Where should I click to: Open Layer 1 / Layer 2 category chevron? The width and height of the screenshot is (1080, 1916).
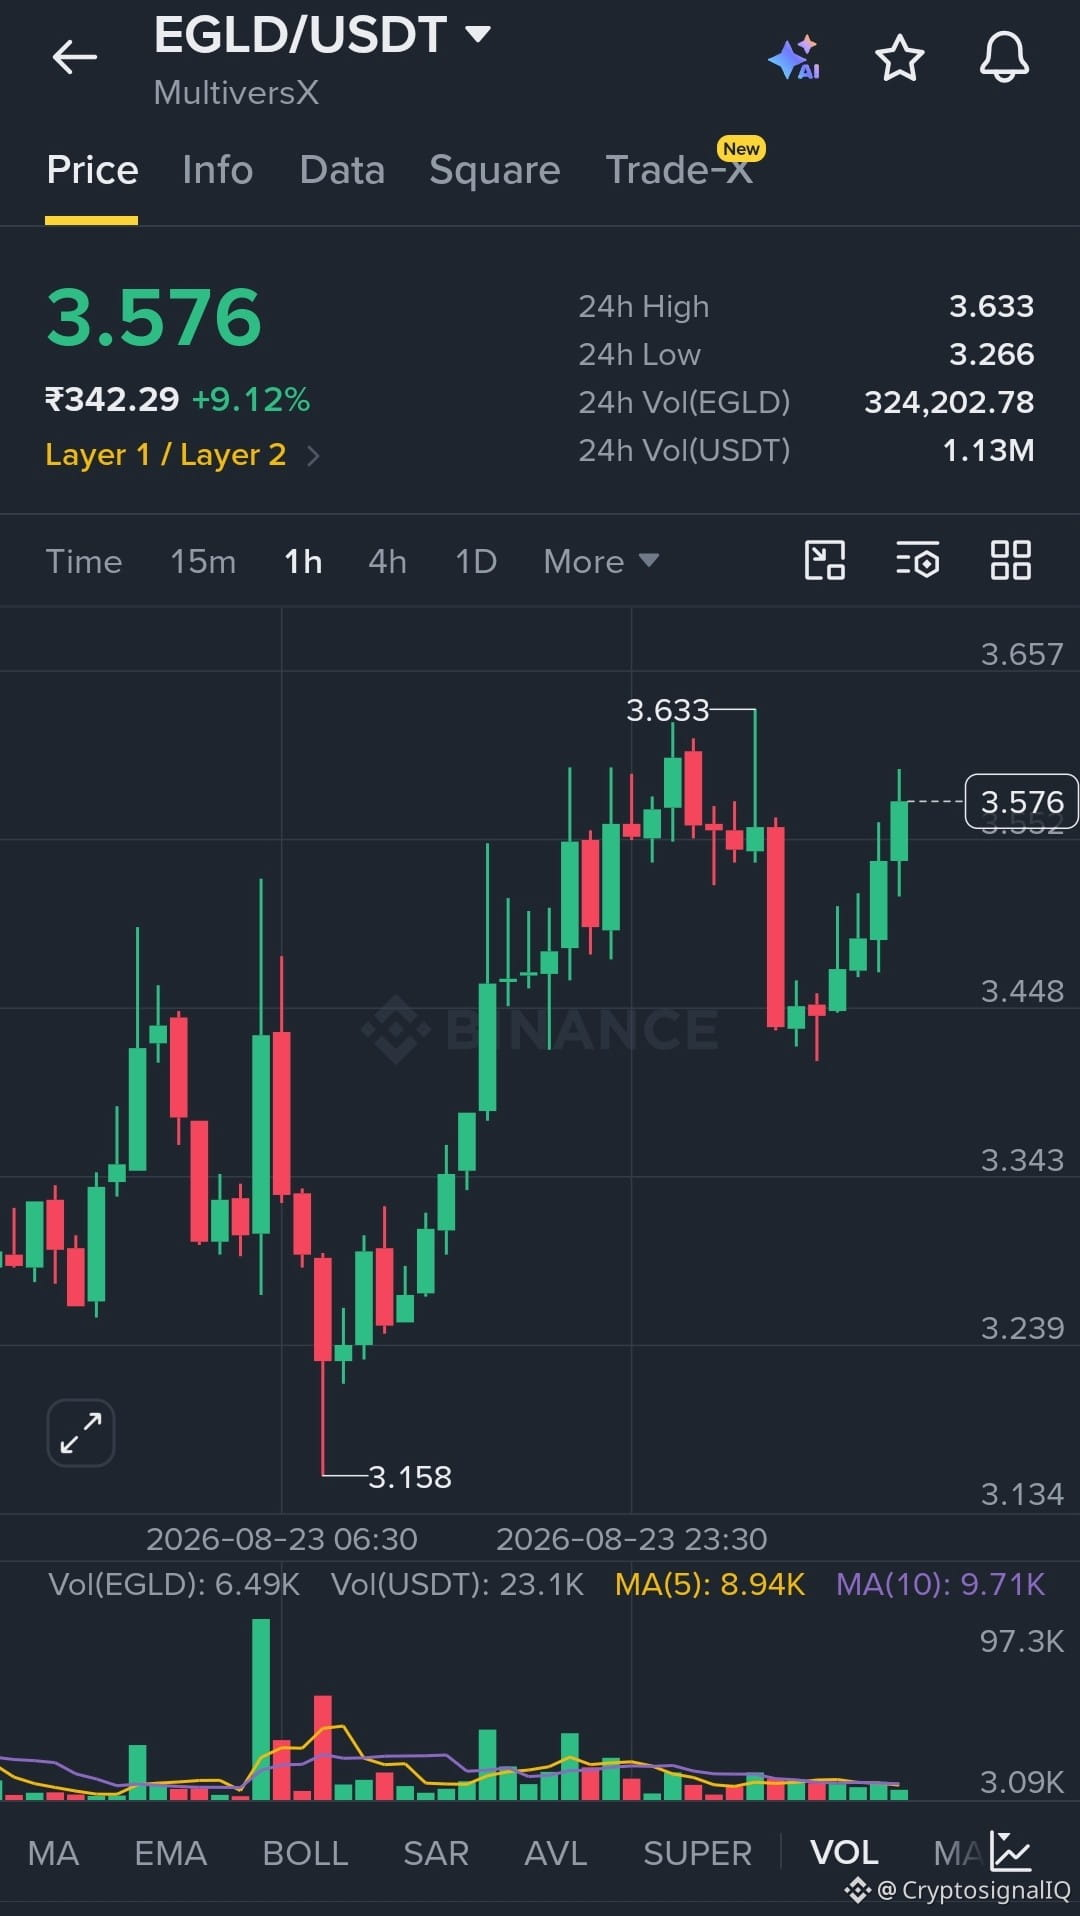click(313, 456)
